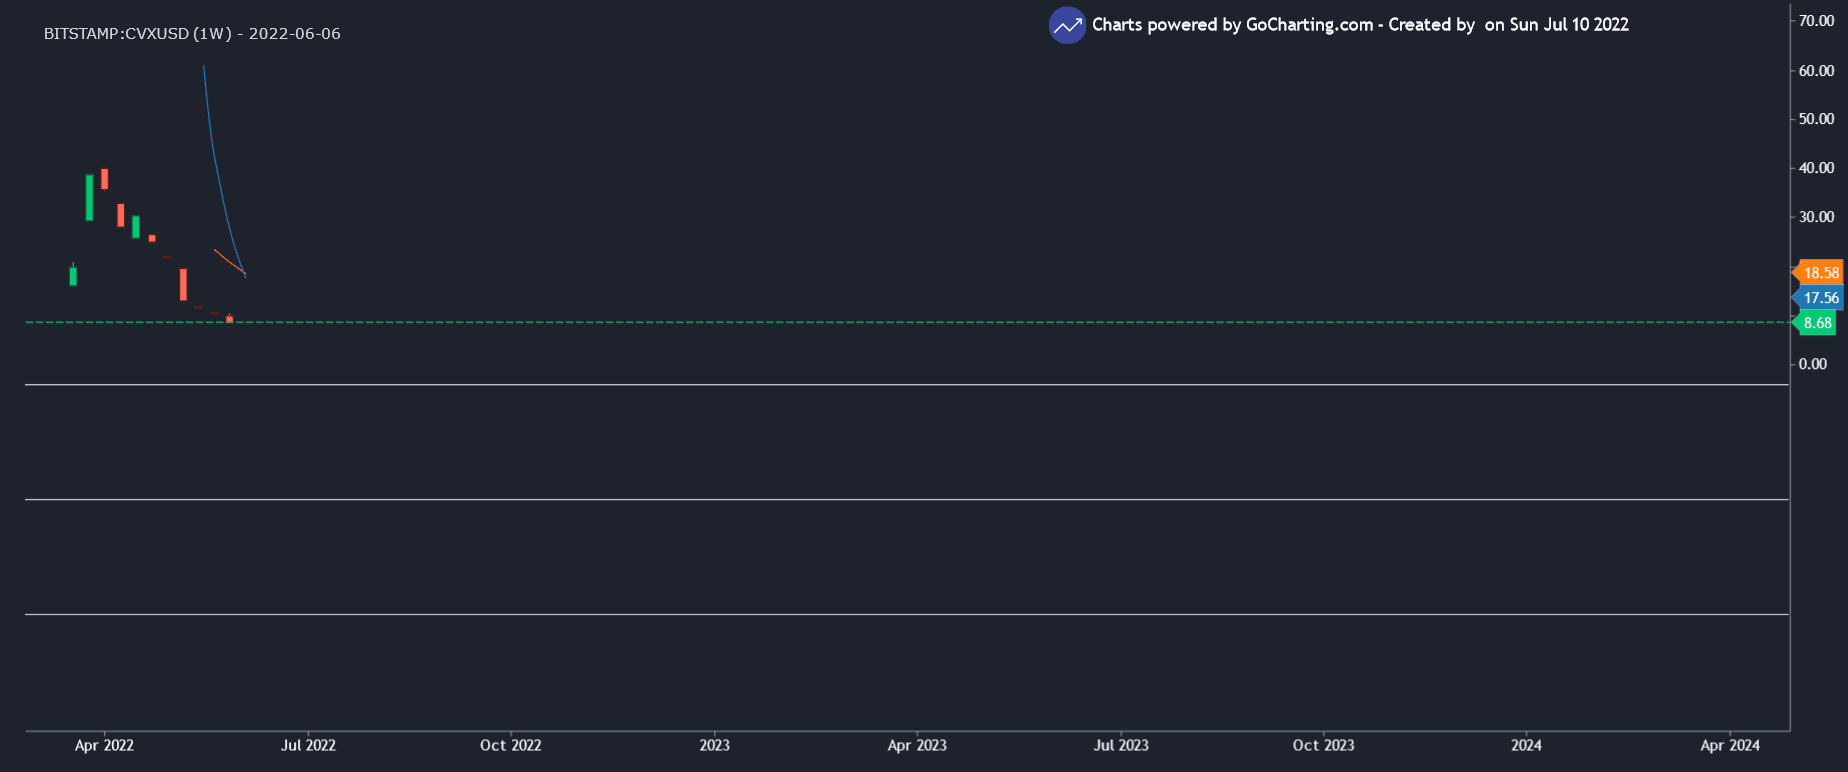Click the BITSTAMP:CVXUSD (1W) chart title
This screenshot has height=772, width=1848.
pyautogui.click(x=192, y=34)
